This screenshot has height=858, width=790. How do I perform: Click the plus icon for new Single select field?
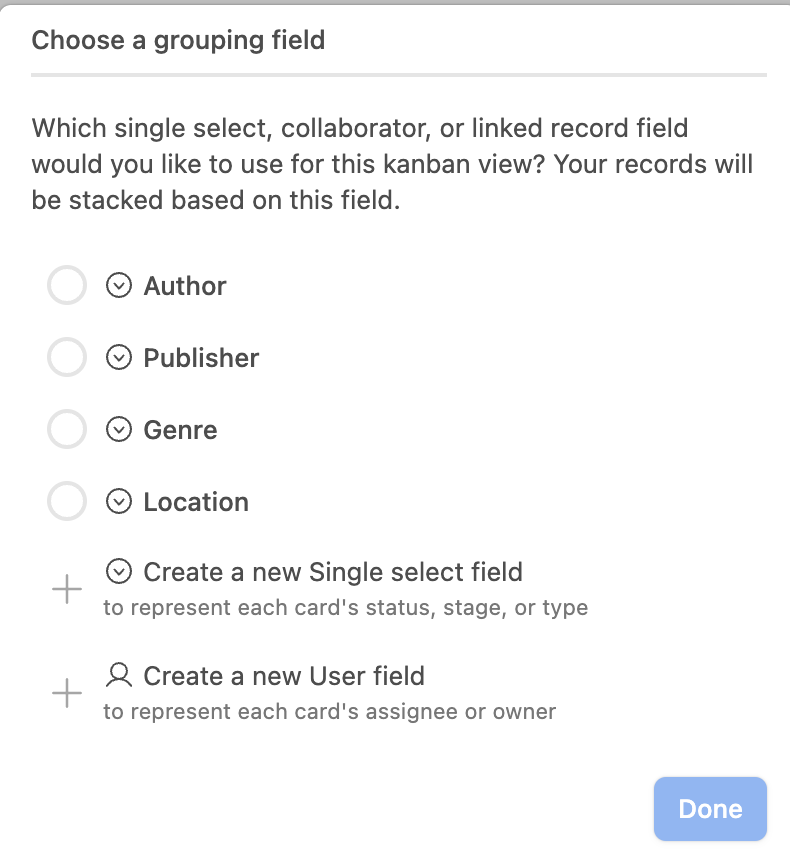[67, 590]
